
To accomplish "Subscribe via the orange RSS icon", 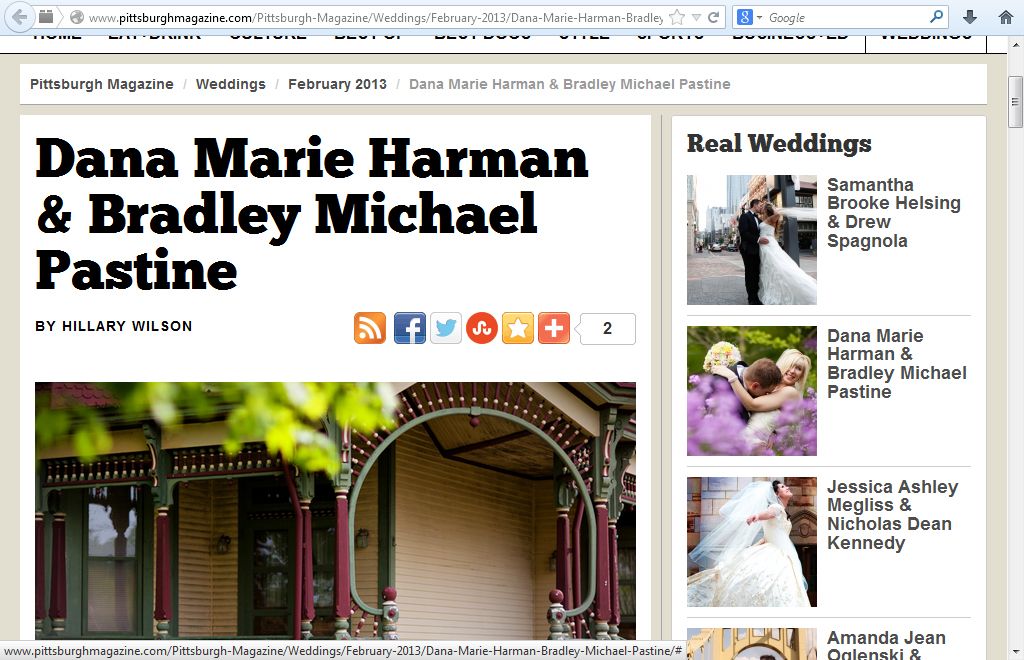I will click(x=370, y=328).
